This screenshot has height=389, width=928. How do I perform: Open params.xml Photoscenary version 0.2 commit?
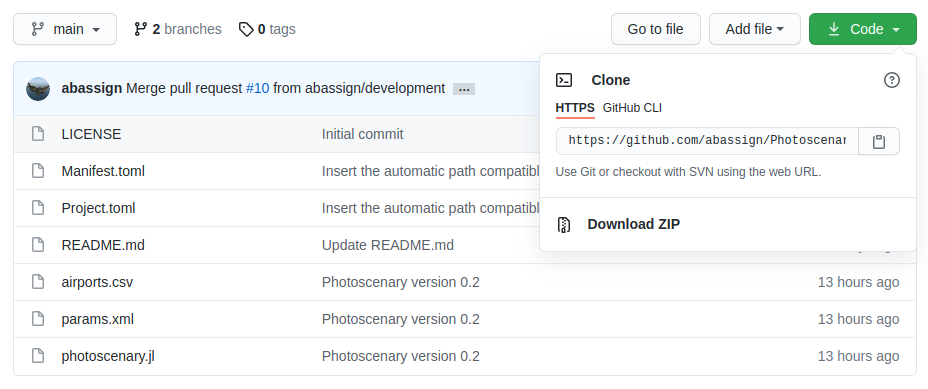pos(401,319)
